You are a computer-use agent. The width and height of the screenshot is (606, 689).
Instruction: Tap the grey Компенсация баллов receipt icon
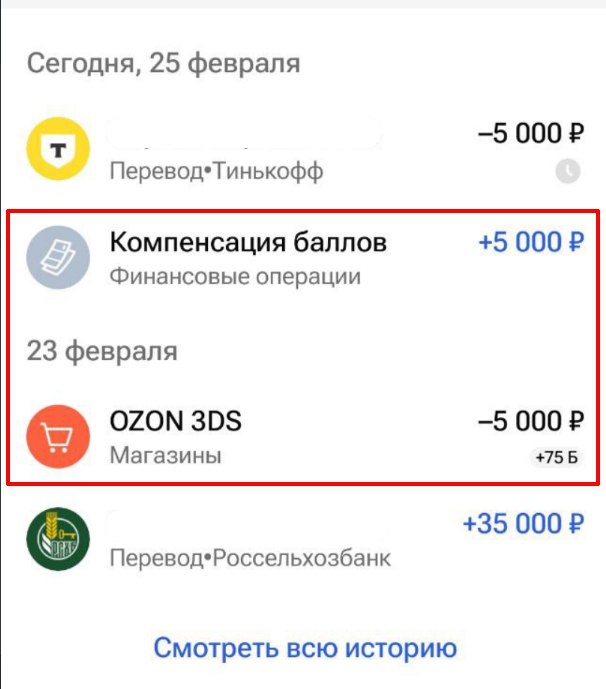coord(58,257)
